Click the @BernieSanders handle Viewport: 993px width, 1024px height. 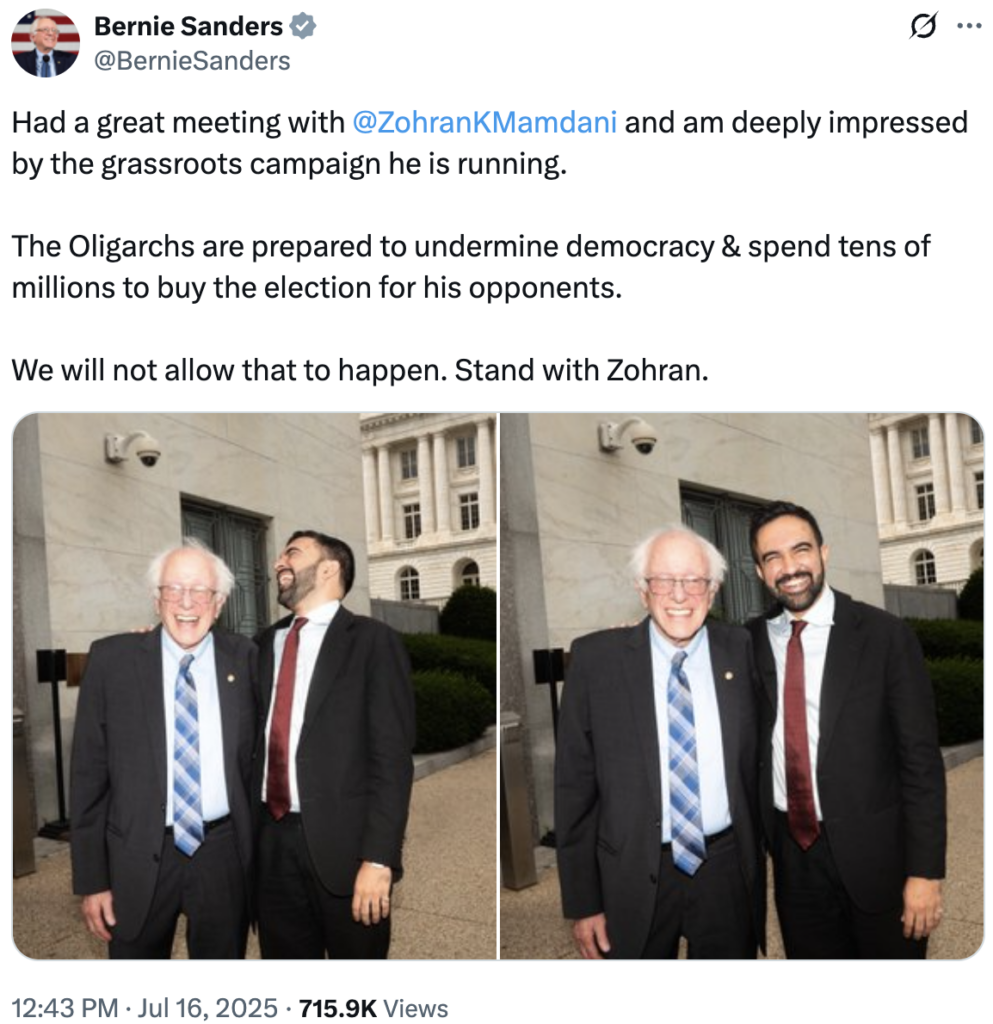(x=192, y=61)
